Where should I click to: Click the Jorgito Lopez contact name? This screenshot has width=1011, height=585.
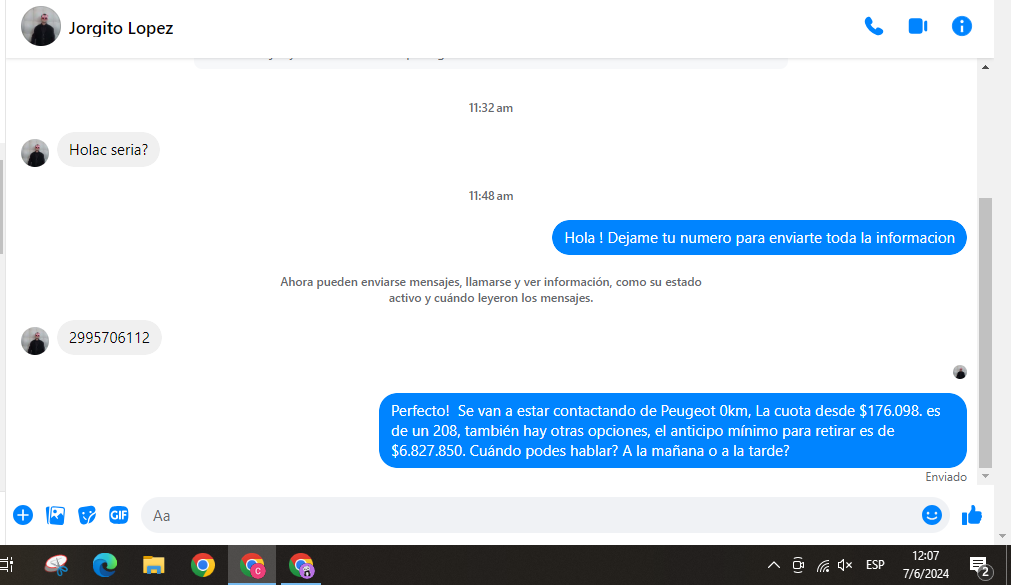121,28
